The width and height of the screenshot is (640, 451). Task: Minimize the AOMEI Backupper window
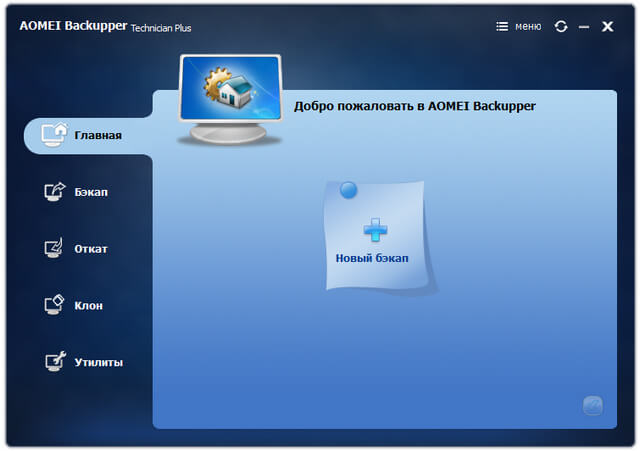click(584, 27)
